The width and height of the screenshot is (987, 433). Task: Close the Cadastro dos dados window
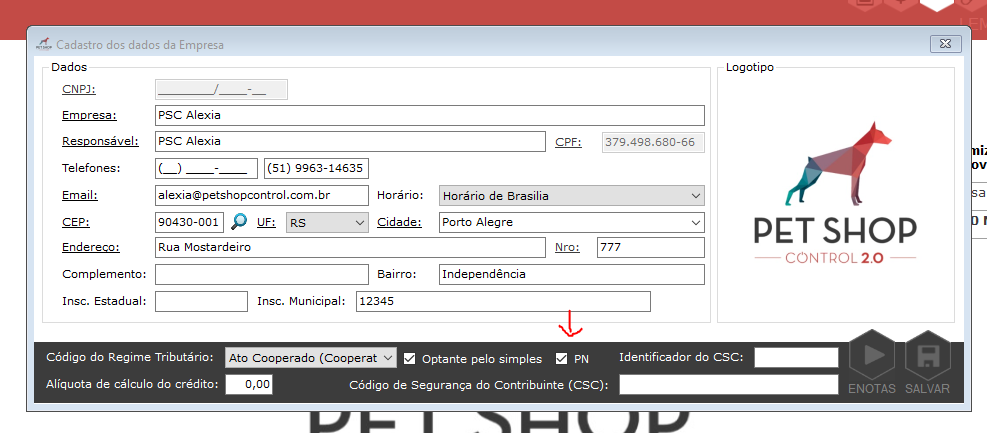point(945,44)
